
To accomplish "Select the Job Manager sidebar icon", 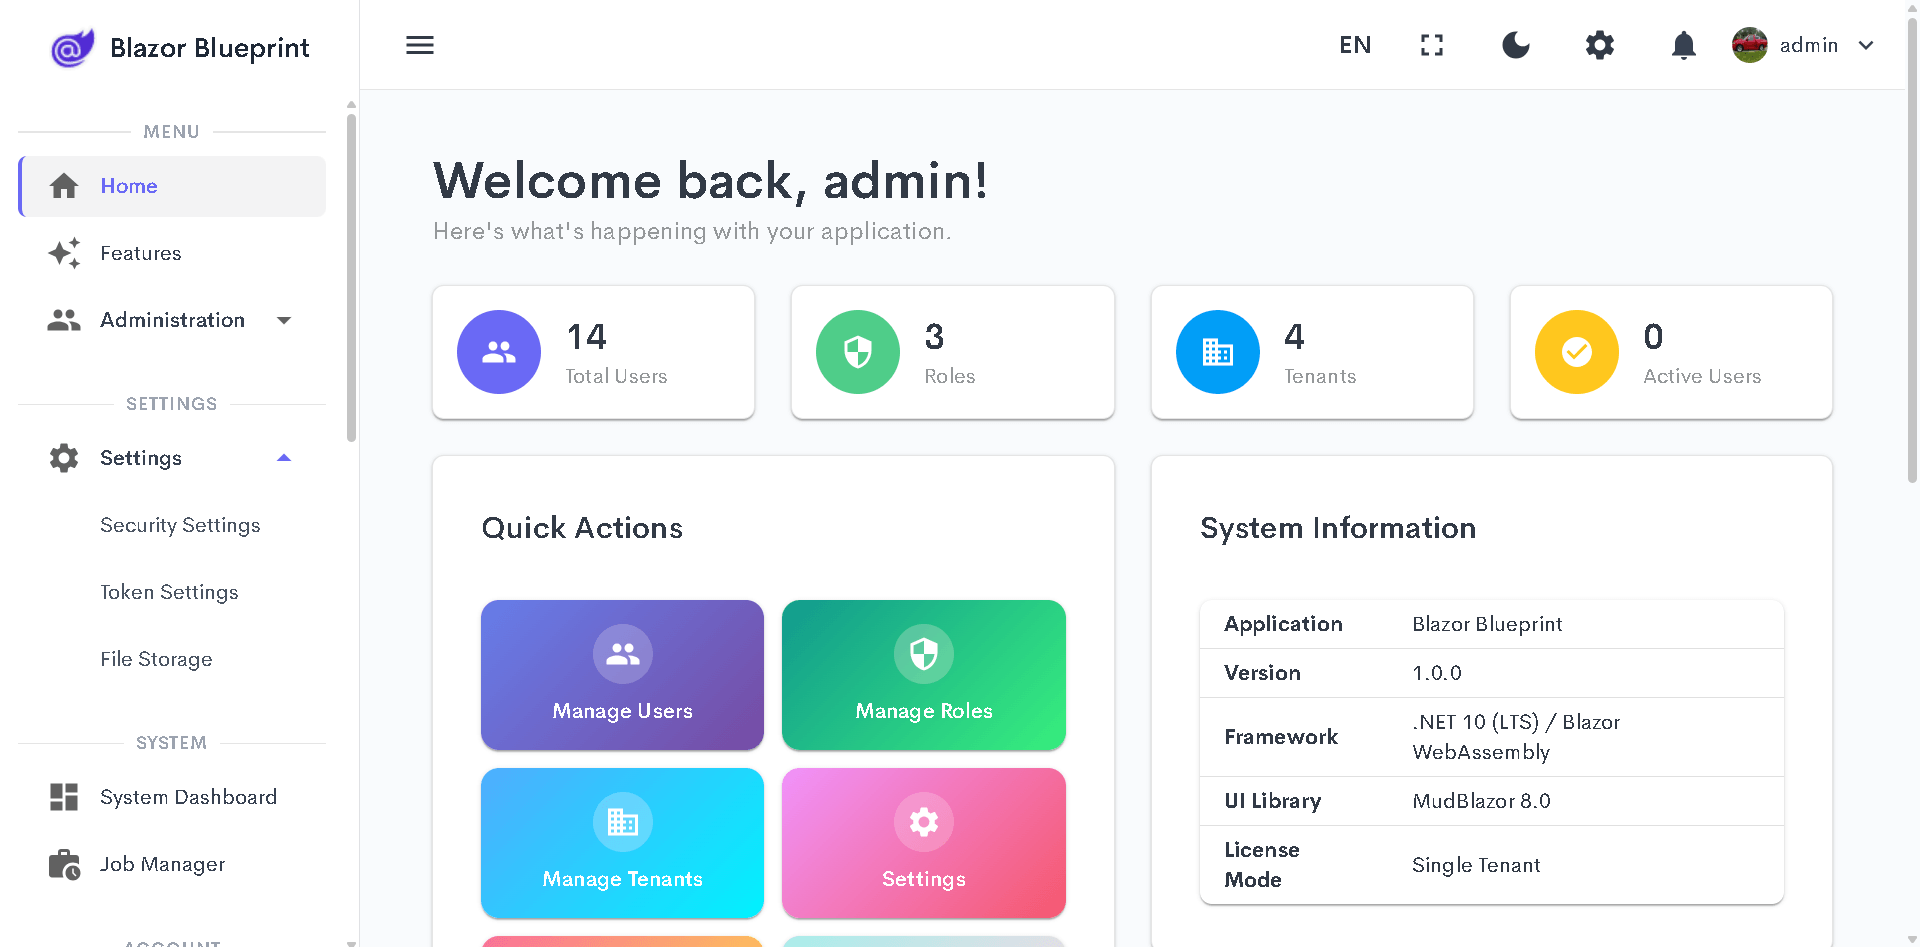I will click(64, 864).
